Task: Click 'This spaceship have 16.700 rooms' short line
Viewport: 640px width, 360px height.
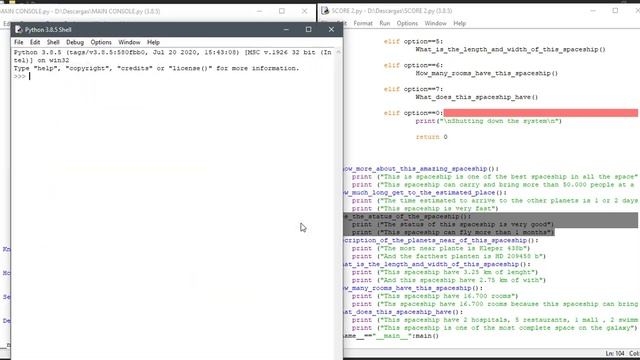Action: 435,296
